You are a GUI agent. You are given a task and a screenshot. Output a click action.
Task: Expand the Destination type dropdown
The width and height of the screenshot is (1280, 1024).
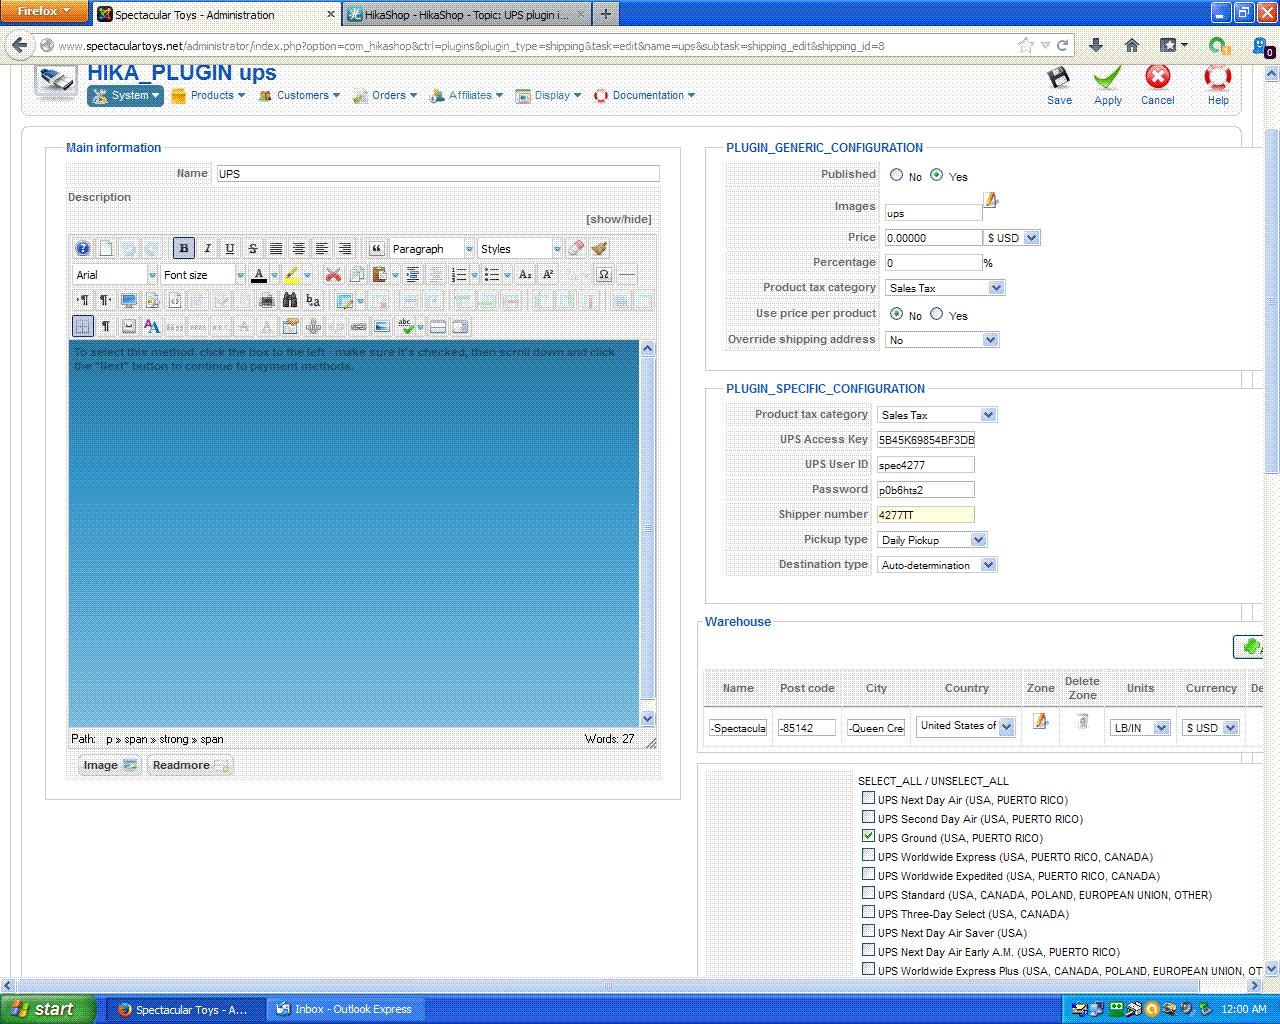click(937, 565)
